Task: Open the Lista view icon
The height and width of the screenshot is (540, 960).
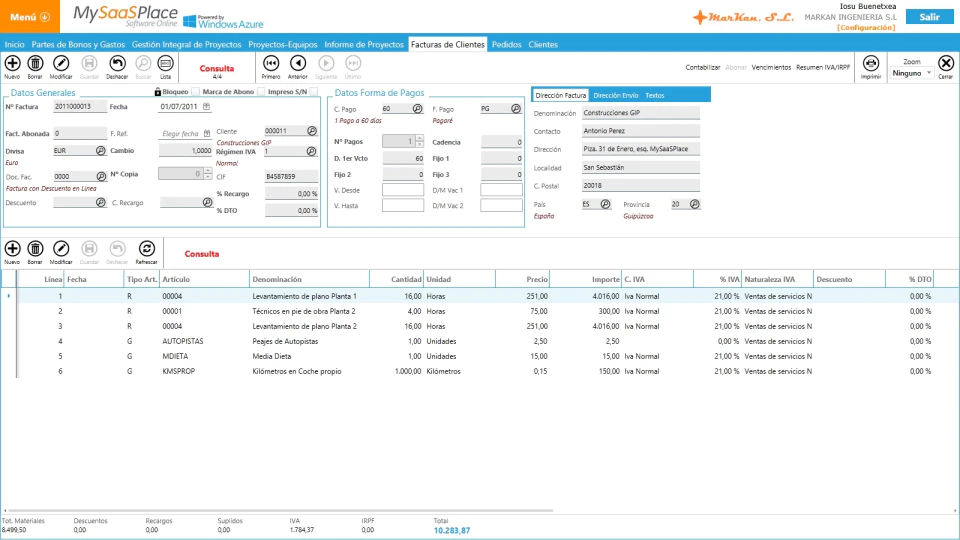Action: click(x=165, y=64)
